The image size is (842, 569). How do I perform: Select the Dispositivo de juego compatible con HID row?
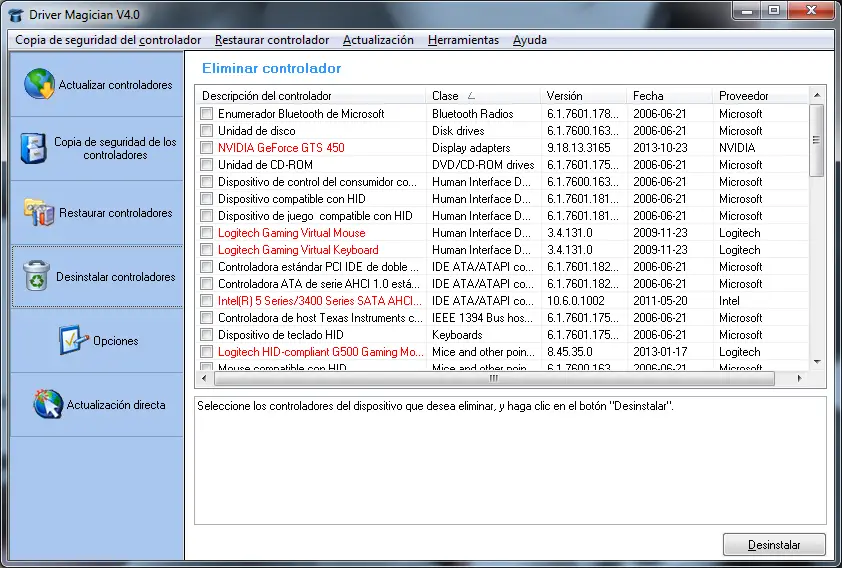[502, 216]
